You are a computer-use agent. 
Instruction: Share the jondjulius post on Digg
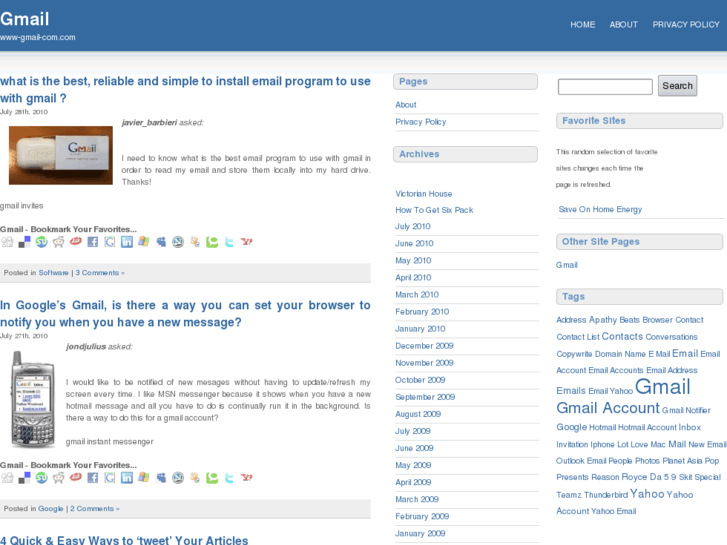[7, 478]
